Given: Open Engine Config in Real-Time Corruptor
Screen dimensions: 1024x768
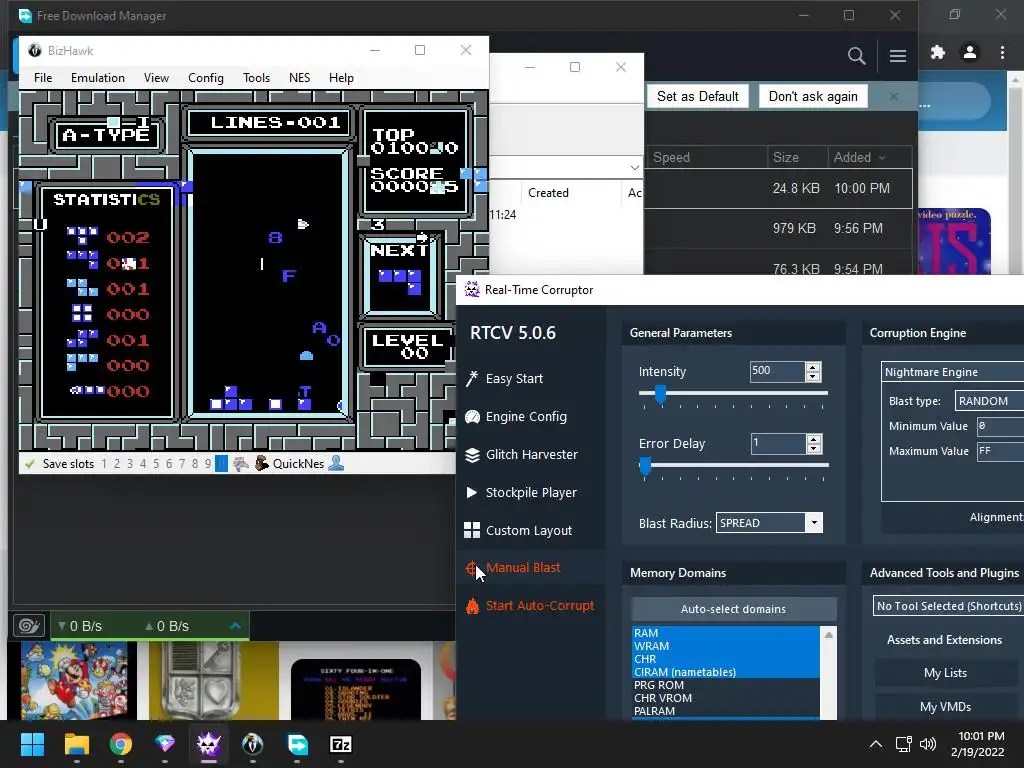Looking at the screenshot, I should [x=516, y=417].
